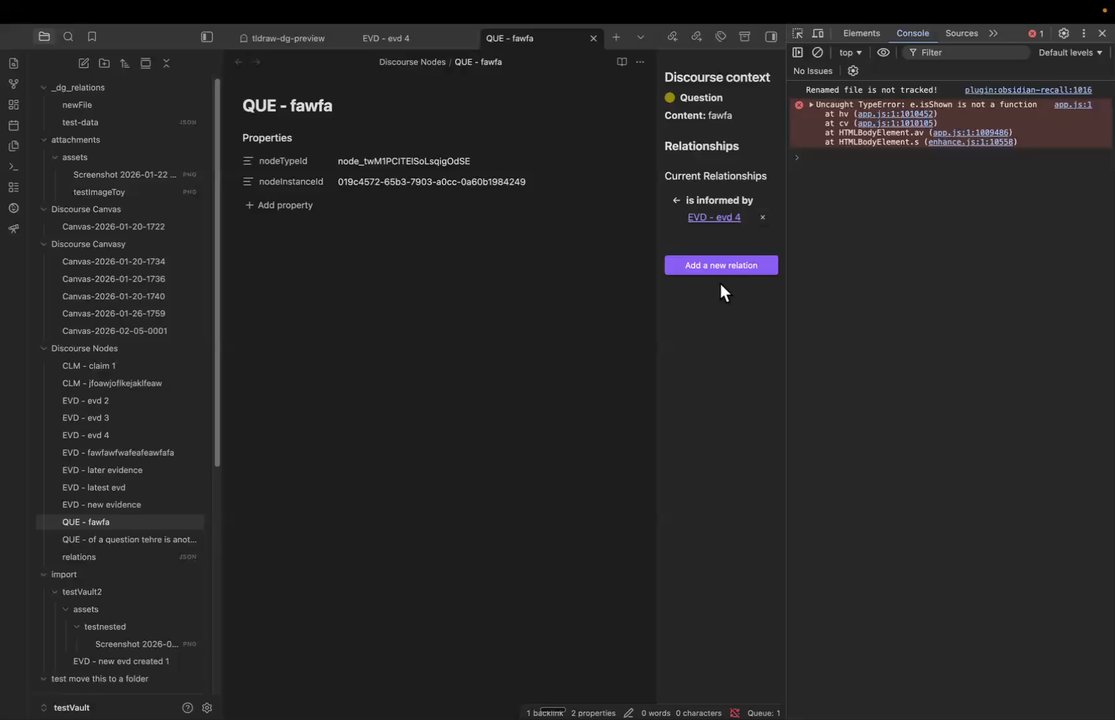Collapse the Discourse Nodes folder
The width and height of the screenshot is (1115, 720).
43,348
